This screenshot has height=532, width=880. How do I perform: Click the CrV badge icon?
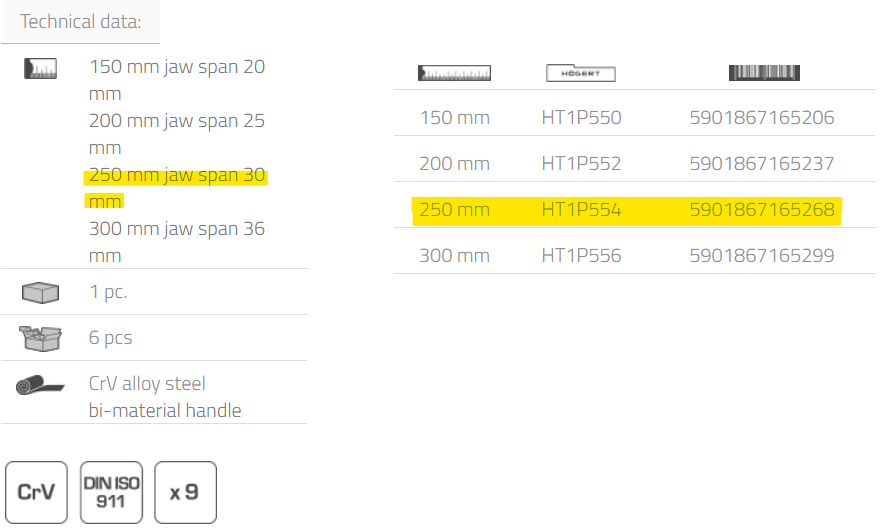[36, 492]
